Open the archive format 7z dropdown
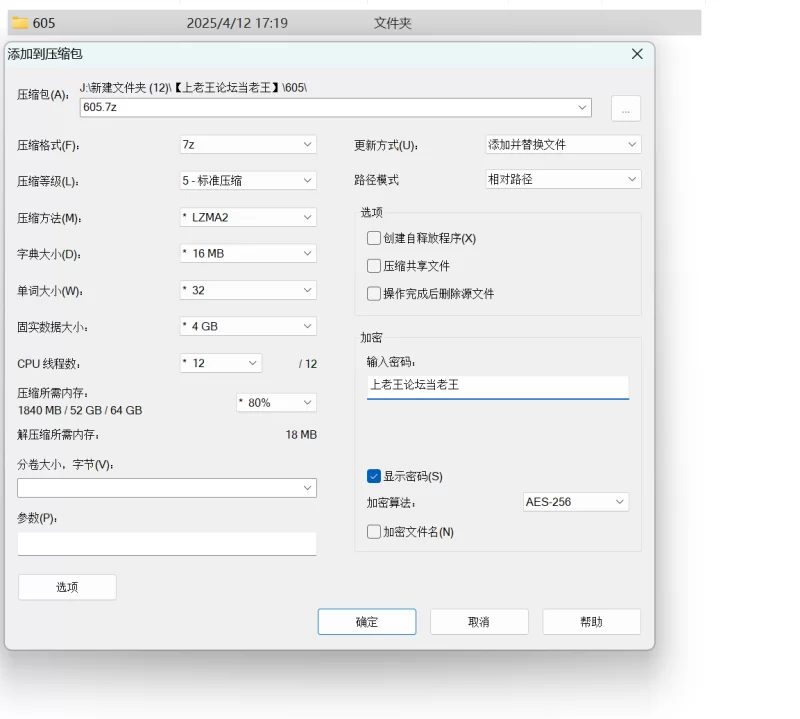Viewport: 800px width, 719px height. (x=248, y=145)
